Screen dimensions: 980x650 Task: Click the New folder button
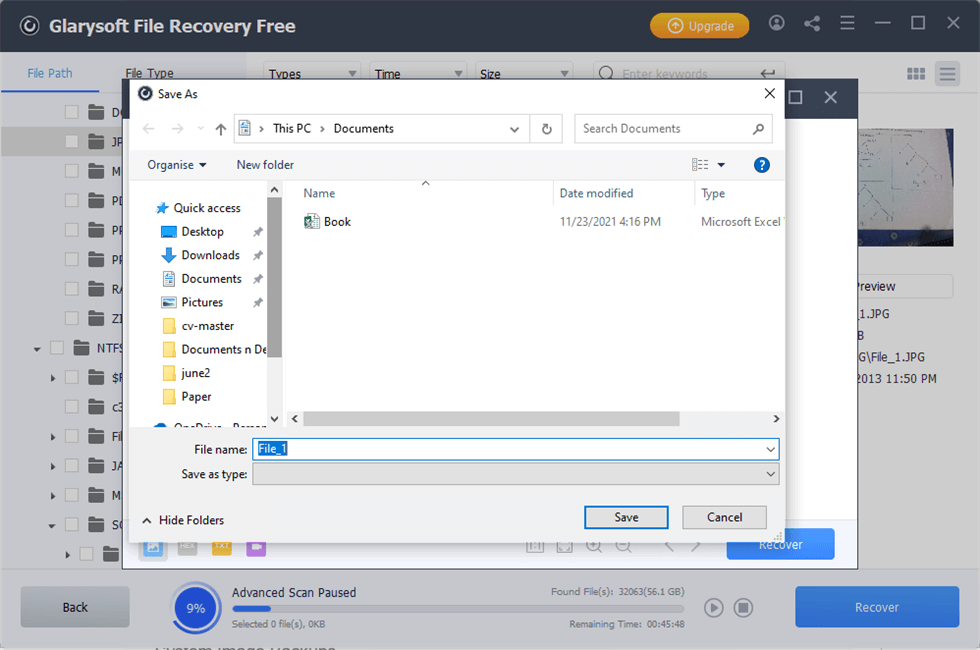pyautogui.click(x=265, y=165)
